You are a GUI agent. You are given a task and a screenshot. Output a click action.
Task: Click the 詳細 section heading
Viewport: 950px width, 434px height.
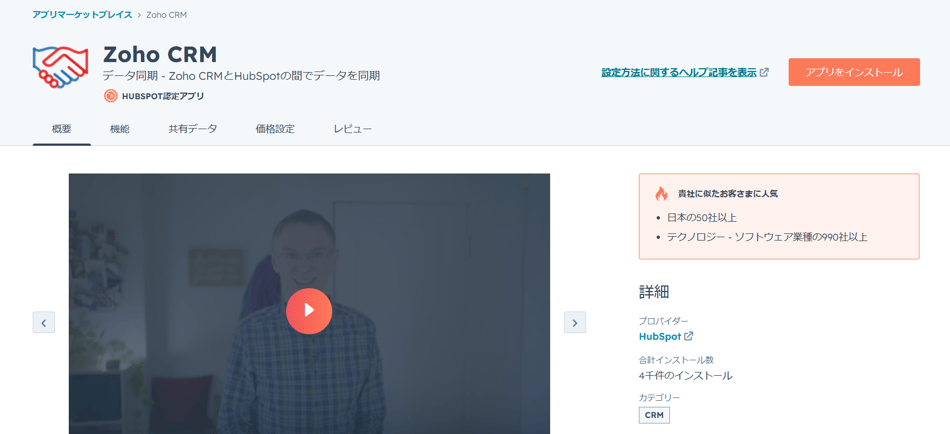click(654, 292)
